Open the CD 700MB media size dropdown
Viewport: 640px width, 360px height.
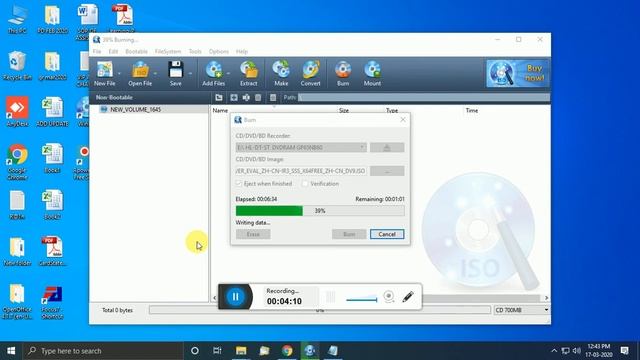pos(521,310)
